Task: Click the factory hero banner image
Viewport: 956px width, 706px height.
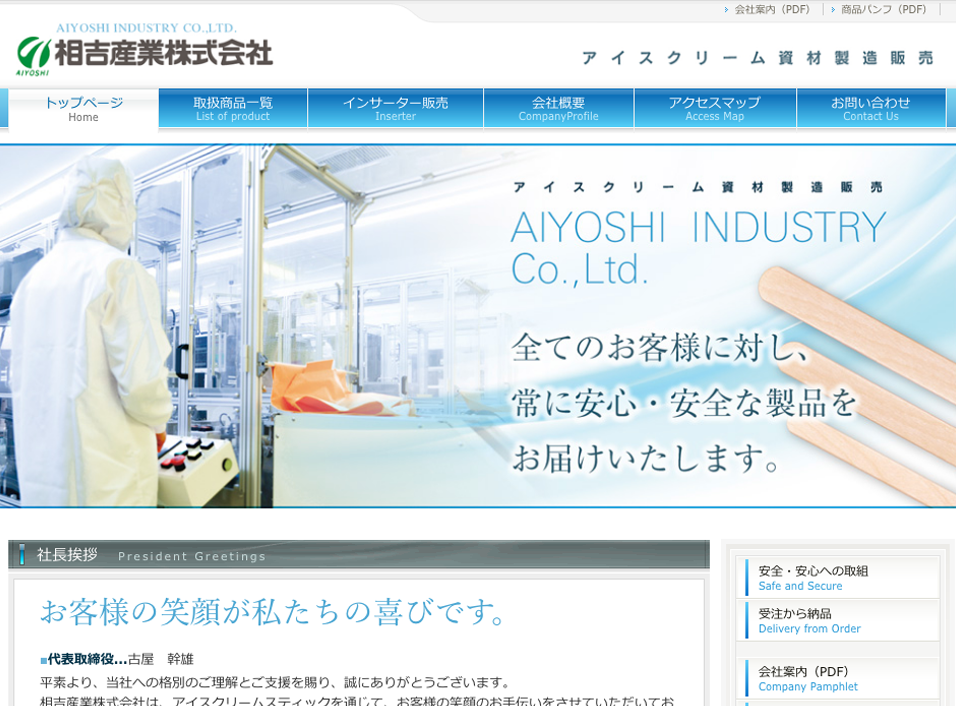Action: click(x=478, y=326)
